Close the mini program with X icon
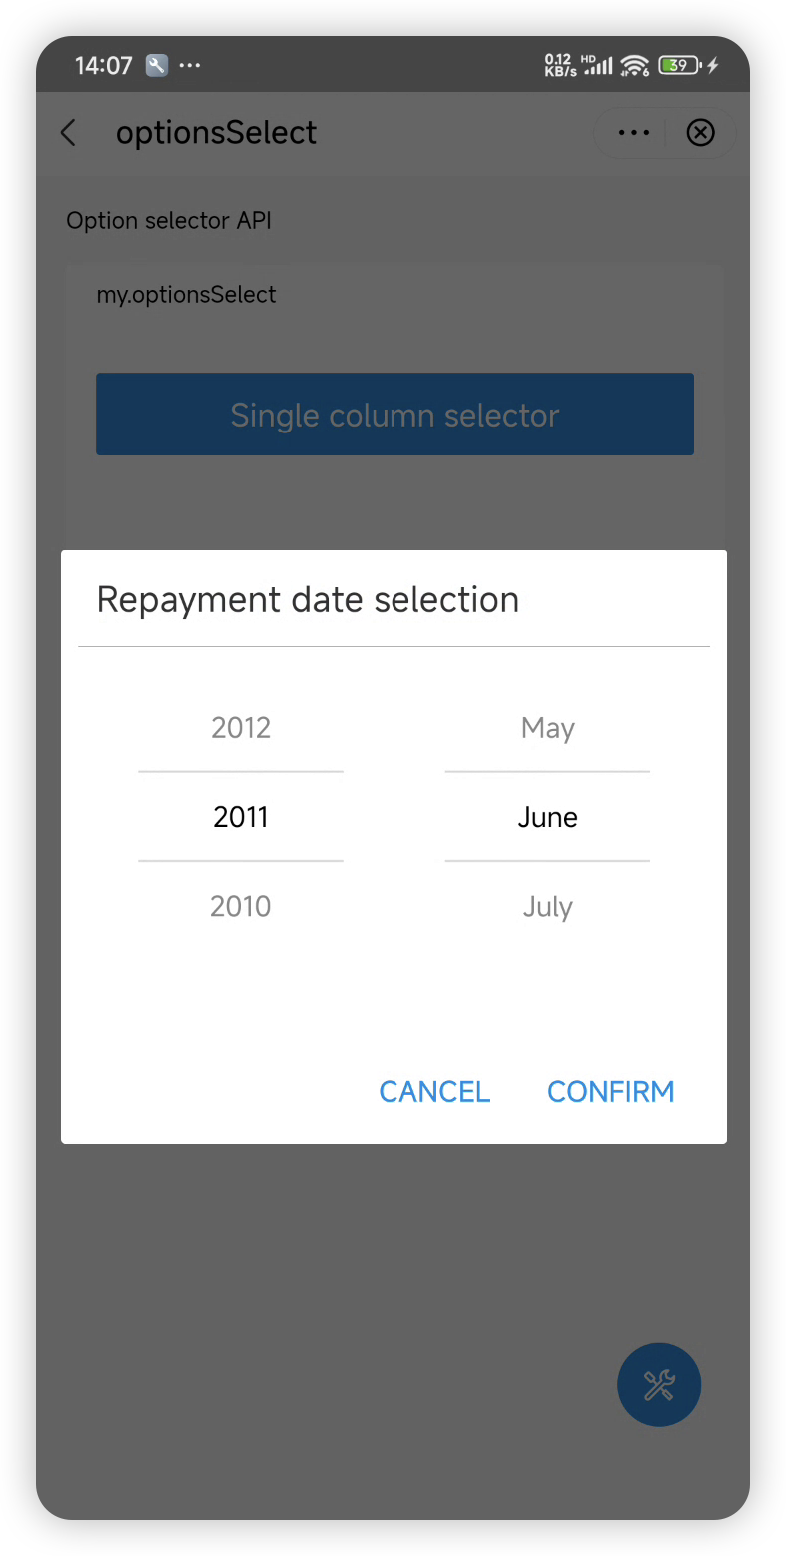 point(701,133)
